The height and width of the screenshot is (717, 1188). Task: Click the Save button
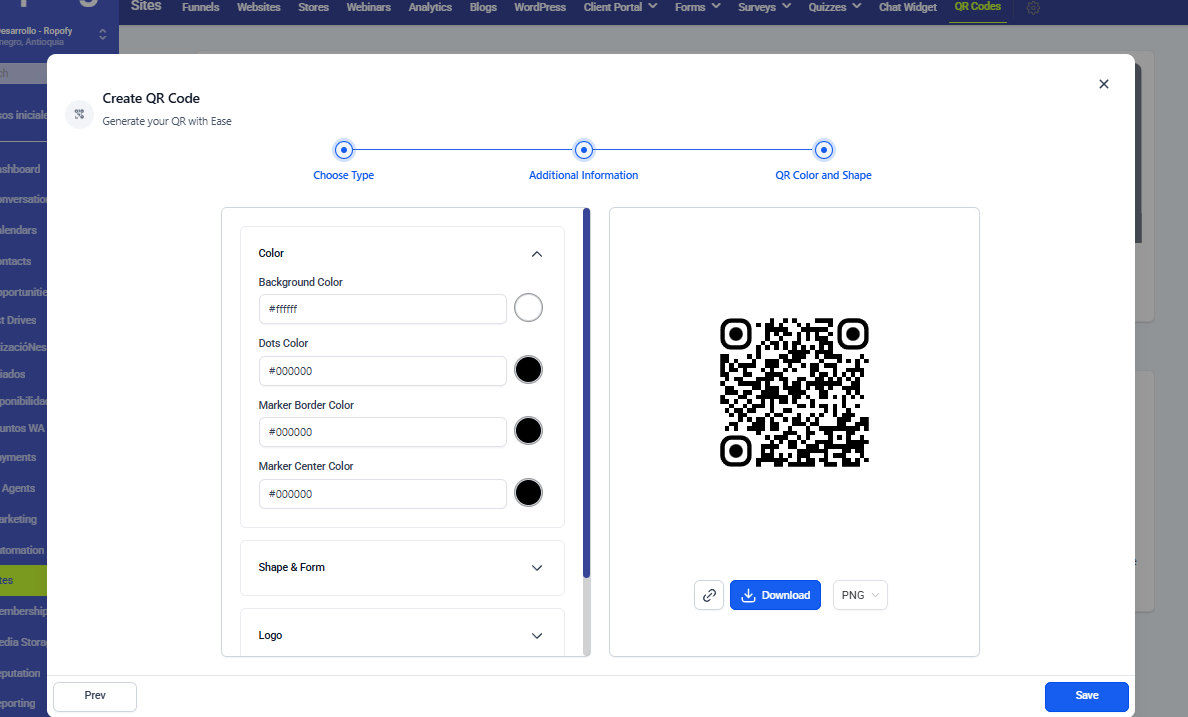[1086, 696]
